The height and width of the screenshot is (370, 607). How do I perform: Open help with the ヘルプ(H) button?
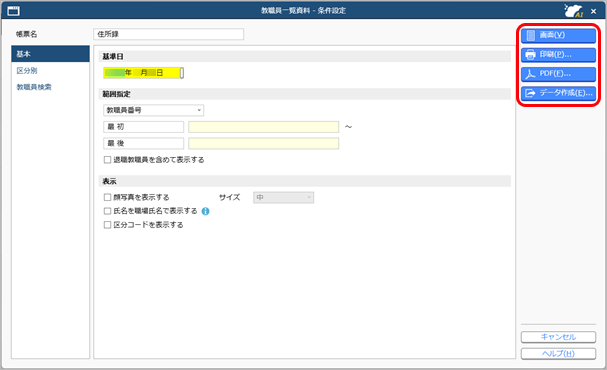point(558,354)
